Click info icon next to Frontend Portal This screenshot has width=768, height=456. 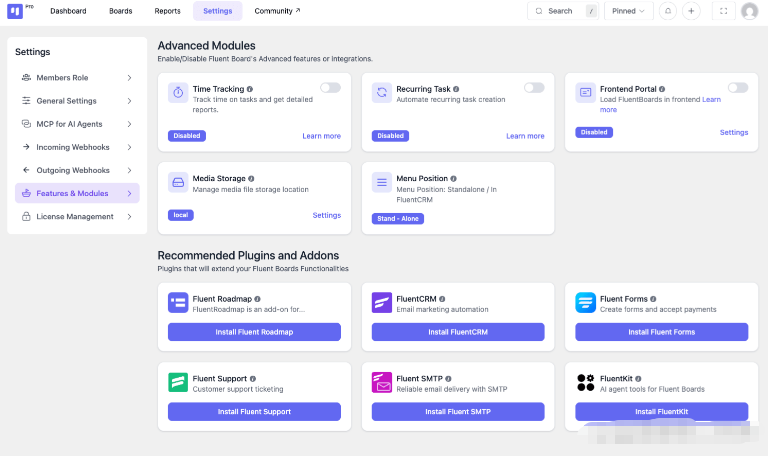(662, 89)
